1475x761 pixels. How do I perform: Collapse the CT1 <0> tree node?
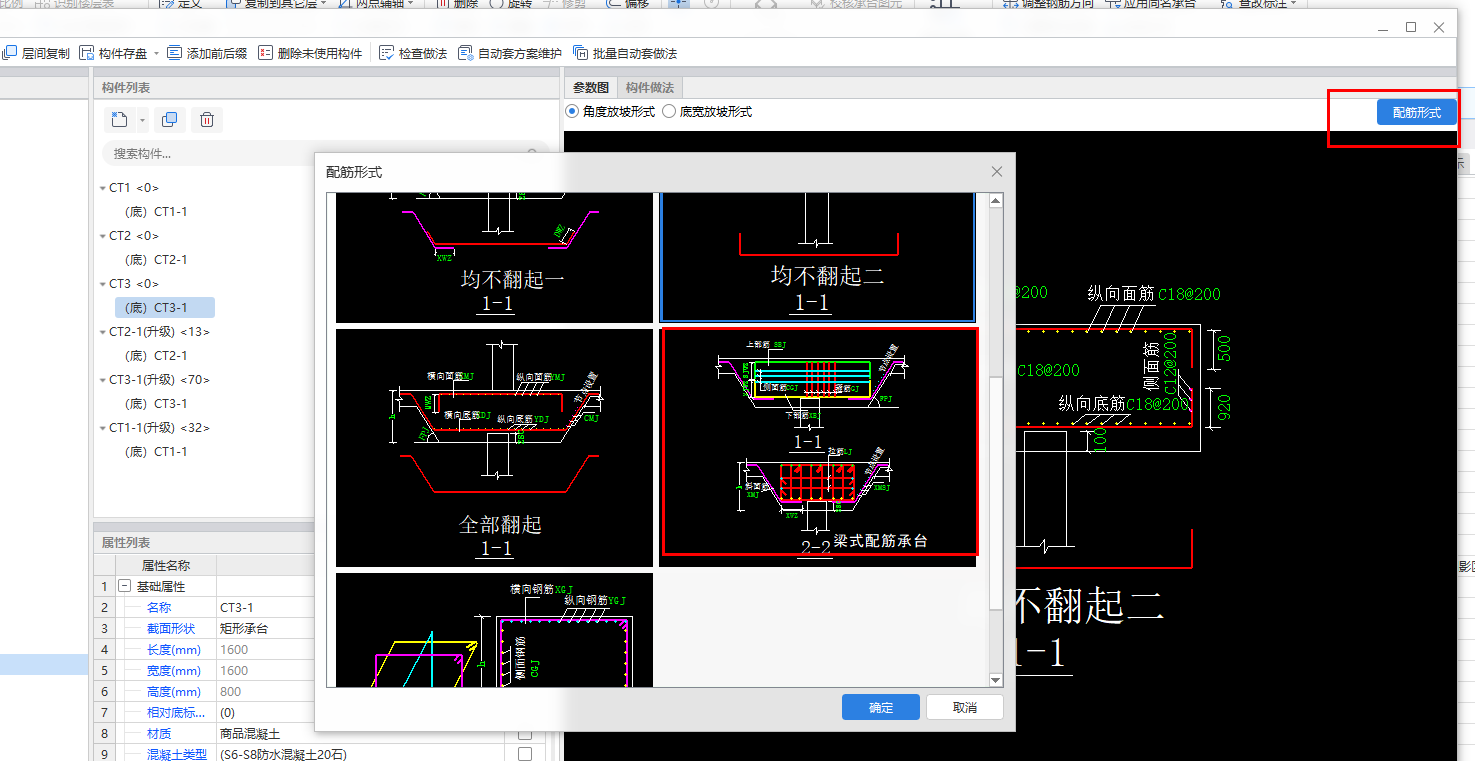tap(102, 188)
